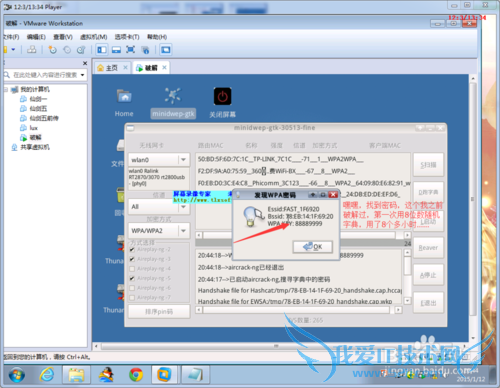500x388 pixels.
Task: Open the Windows Start button
Action: point(17,375)
